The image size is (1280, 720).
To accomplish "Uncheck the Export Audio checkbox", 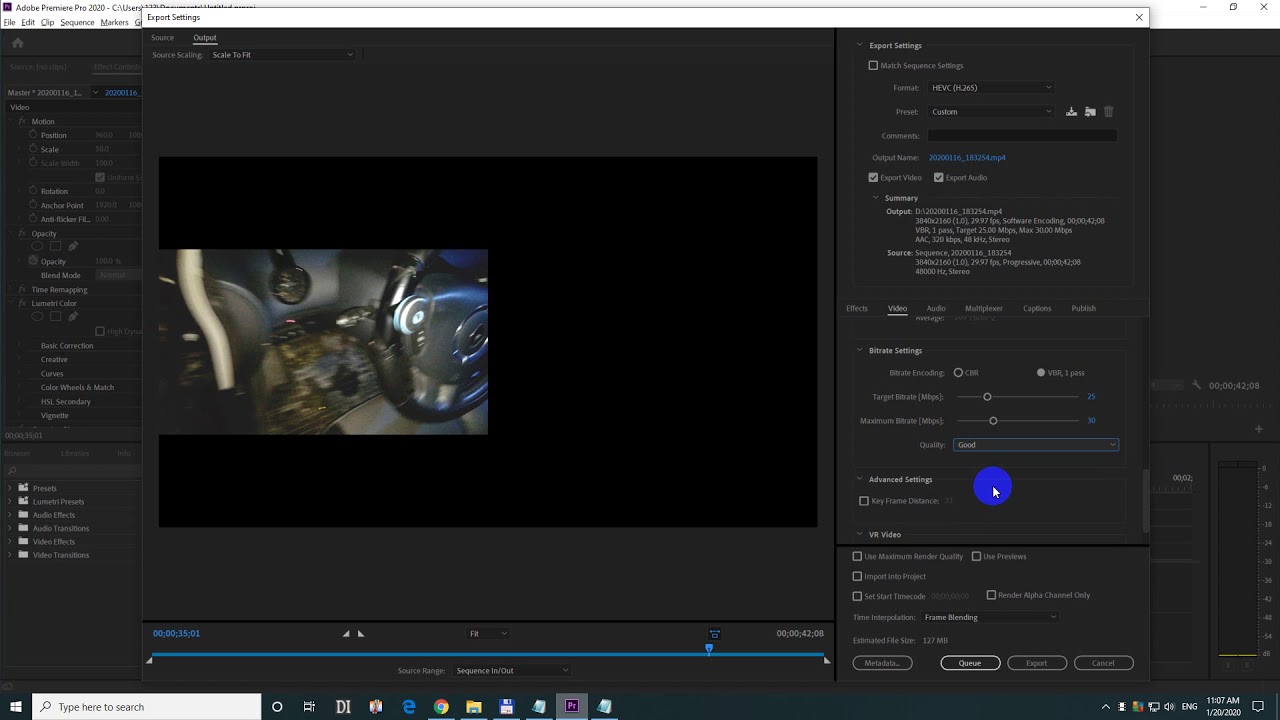I will pos(938,178).
